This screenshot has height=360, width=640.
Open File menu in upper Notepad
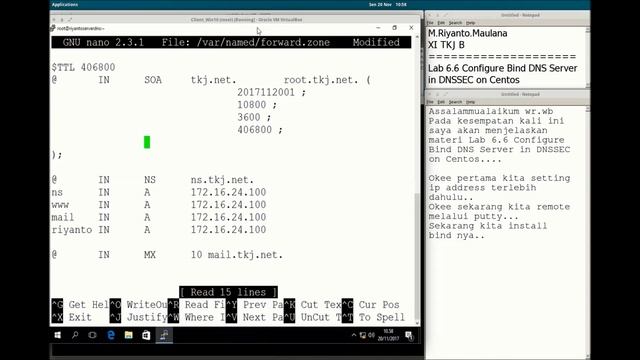point(430,23)
